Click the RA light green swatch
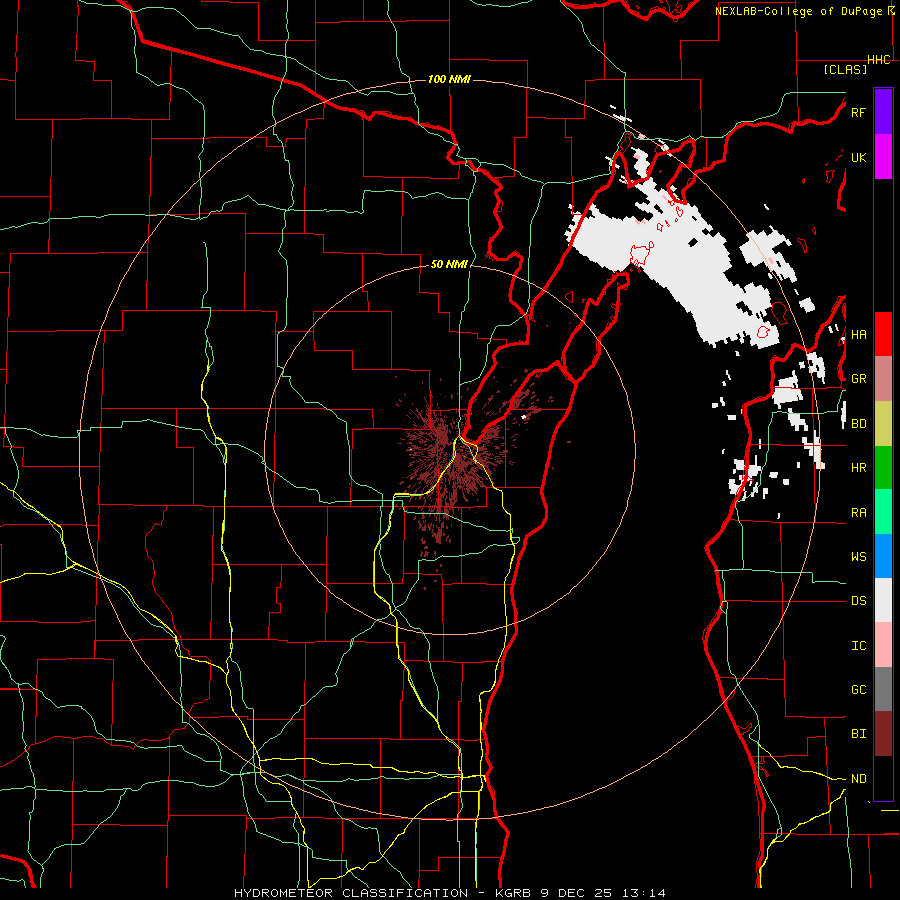 click(x=883, y=512)
